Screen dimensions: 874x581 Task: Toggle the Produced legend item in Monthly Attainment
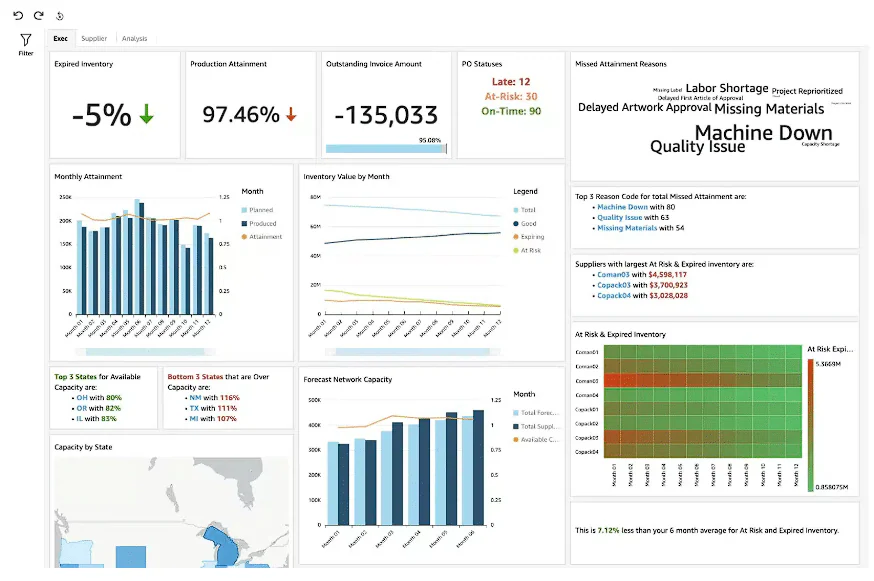pyautogui.click(x=259, y=224)
